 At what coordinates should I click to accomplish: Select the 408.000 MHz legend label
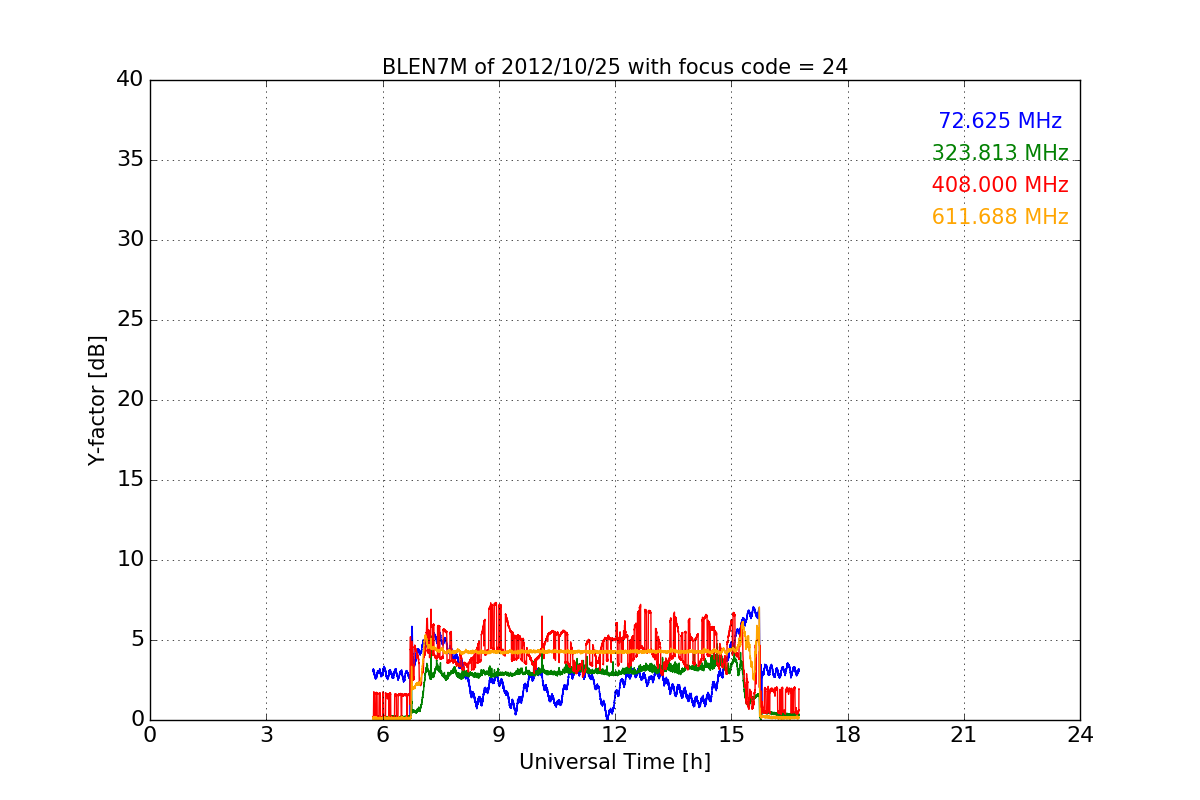coord(1000,185)
